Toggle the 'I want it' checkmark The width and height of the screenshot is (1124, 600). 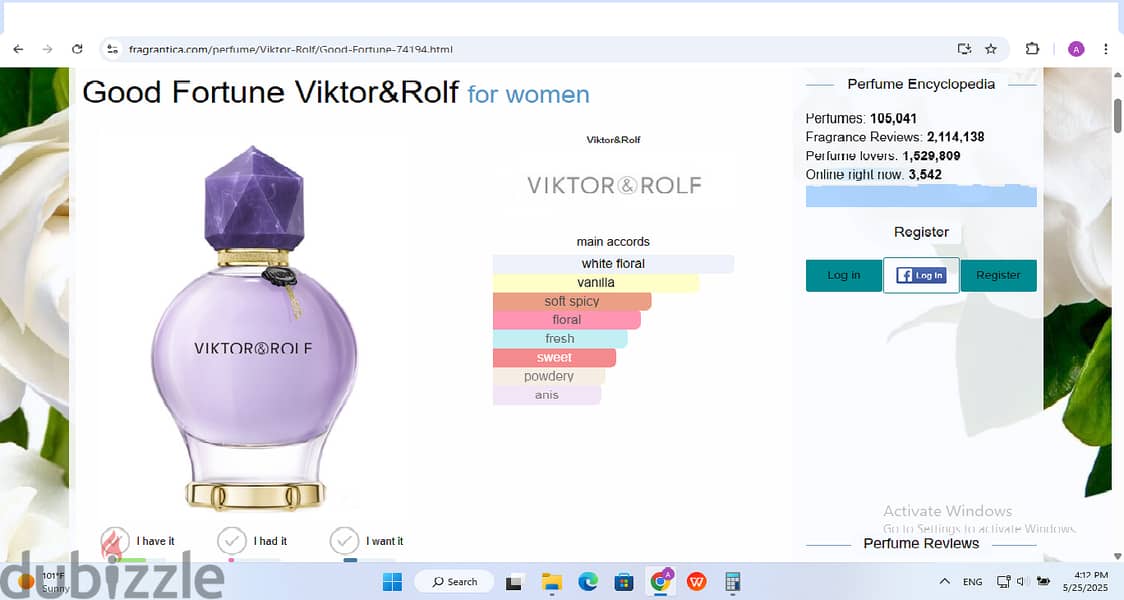click(x=344, y=541)
